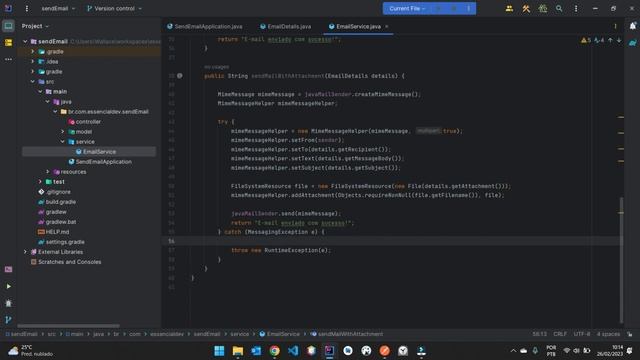The height and width of the screenshot is (360, 640).
Task: Select Scratches and Consoles node
Action: pyautogui.click(x=66, y=262)
